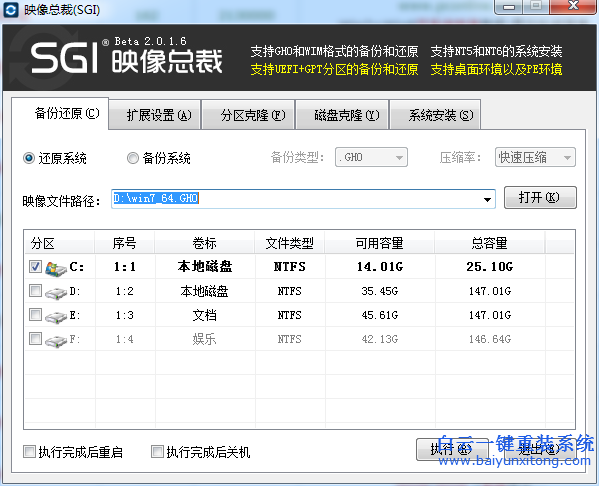Click the 文档 volume label cell
Image resolution: width=599 pixels, height=486 pixels.
pos(205,315)
